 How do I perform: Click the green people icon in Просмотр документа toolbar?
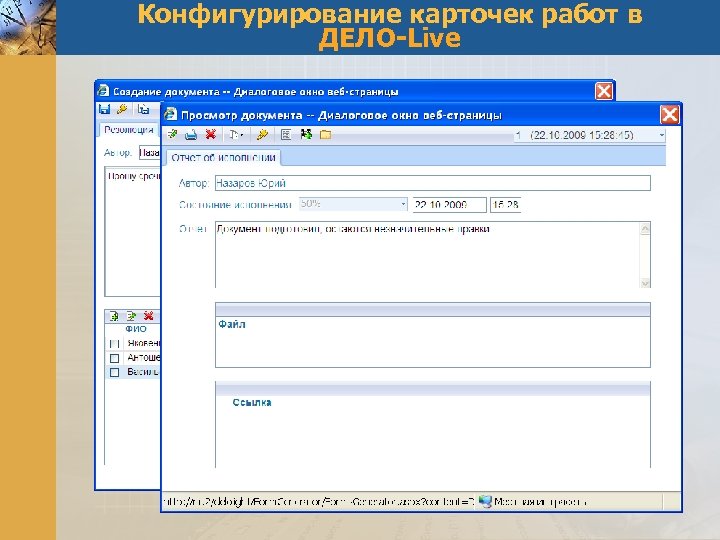point(306,134)
